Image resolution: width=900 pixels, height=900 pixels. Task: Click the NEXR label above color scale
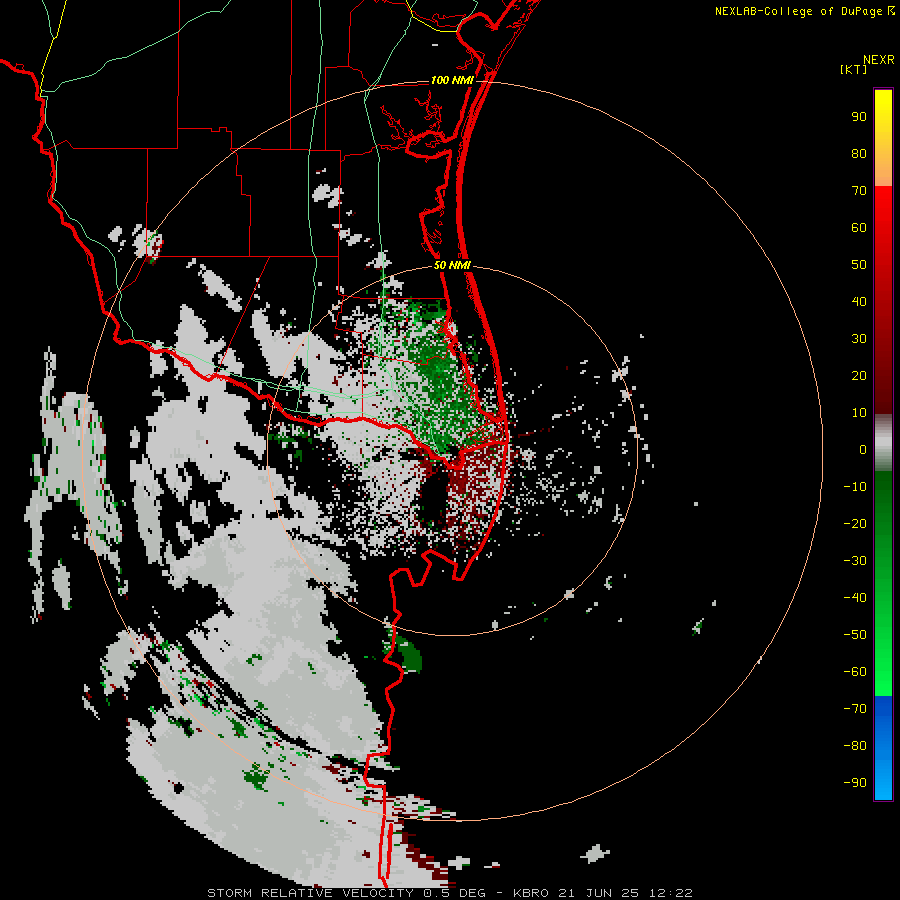879,60
